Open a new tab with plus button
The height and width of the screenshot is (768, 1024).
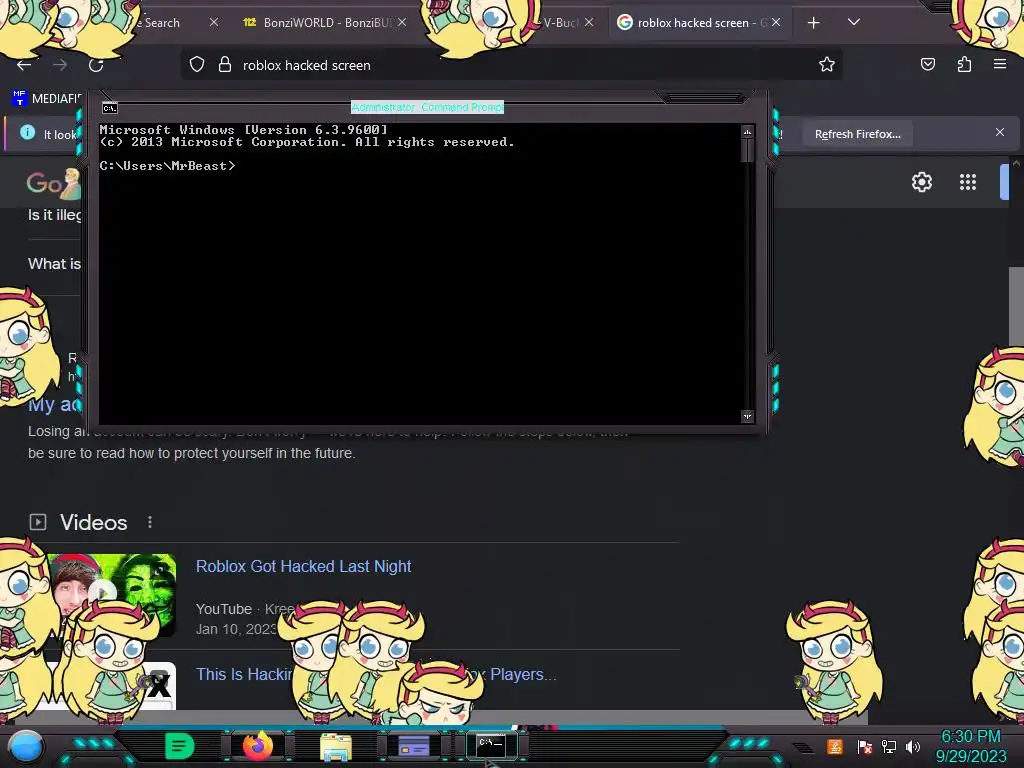coord(814,23)
